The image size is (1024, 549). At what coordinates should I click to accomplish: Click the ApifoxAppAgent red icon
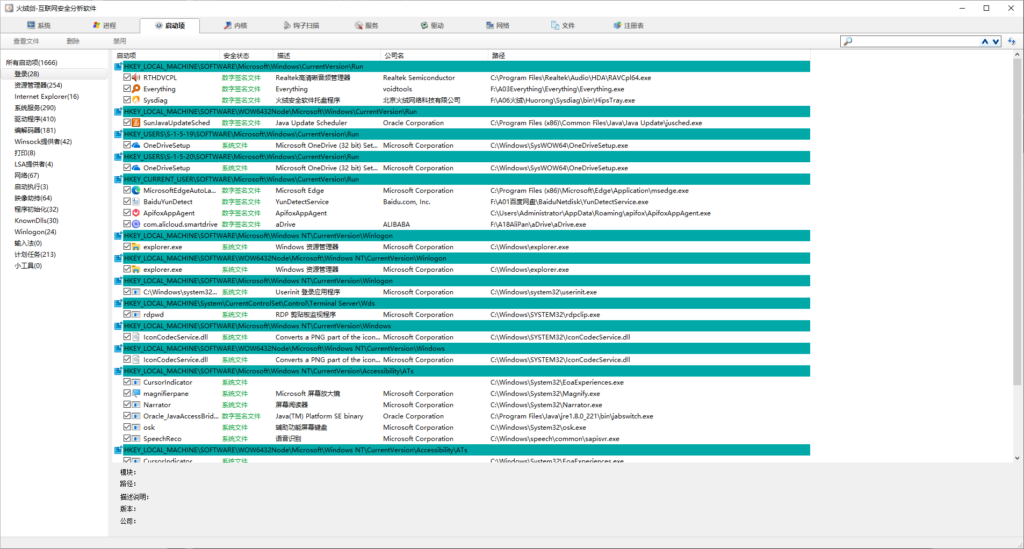(136, 213)
